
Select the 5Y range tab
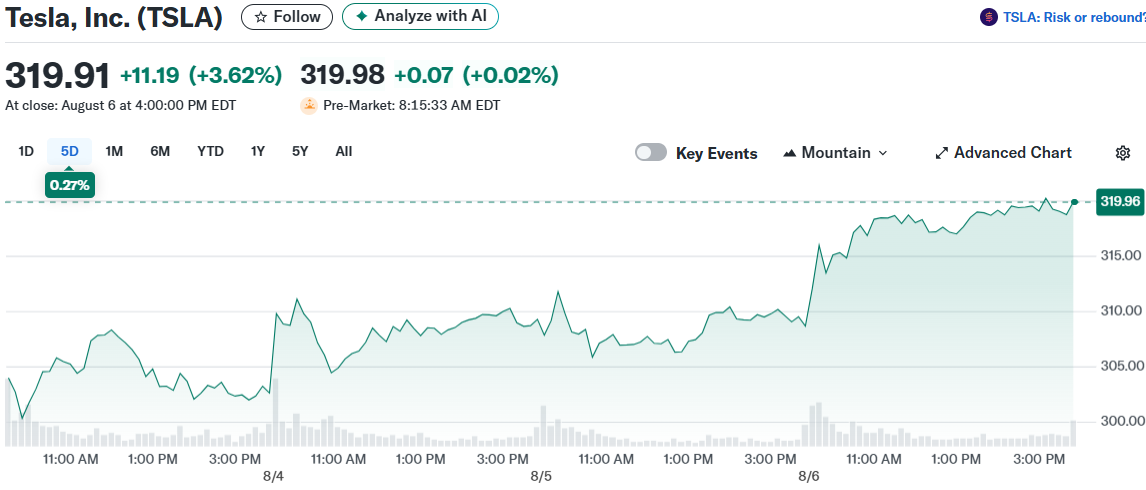pos(300,151)
